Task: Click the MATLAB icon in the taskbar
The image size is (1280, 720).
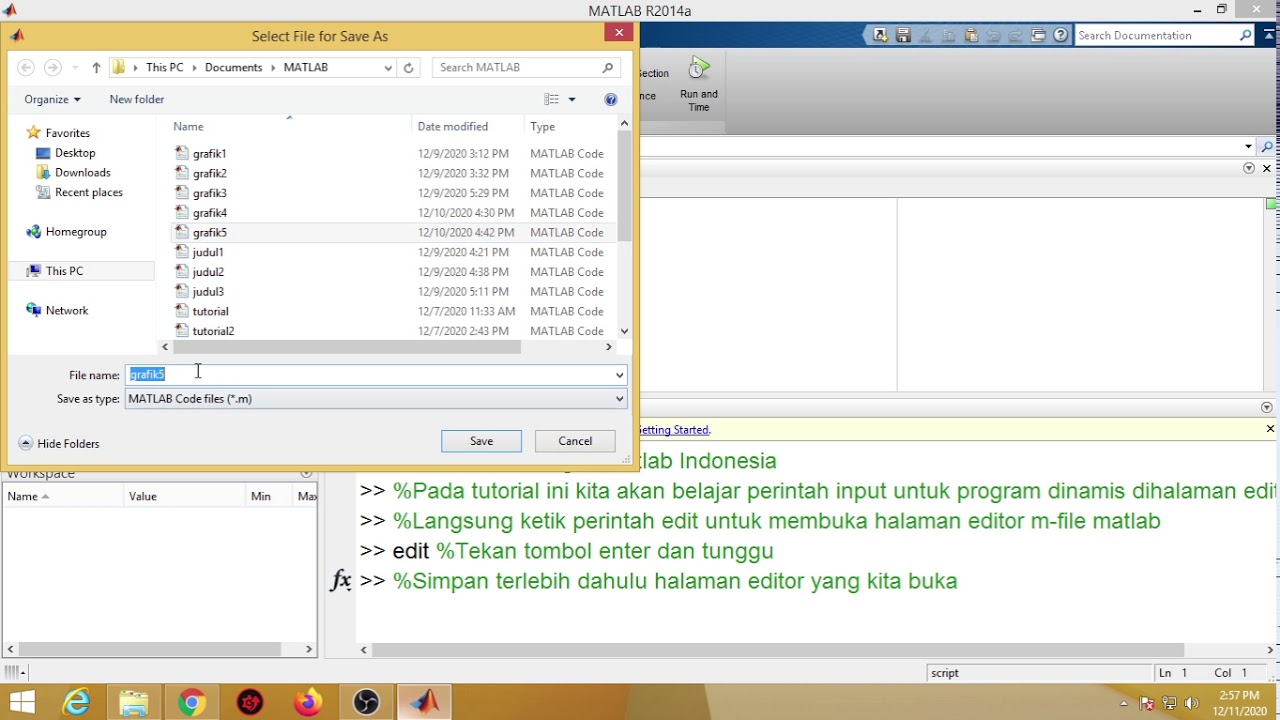Action: click(425, 703)
